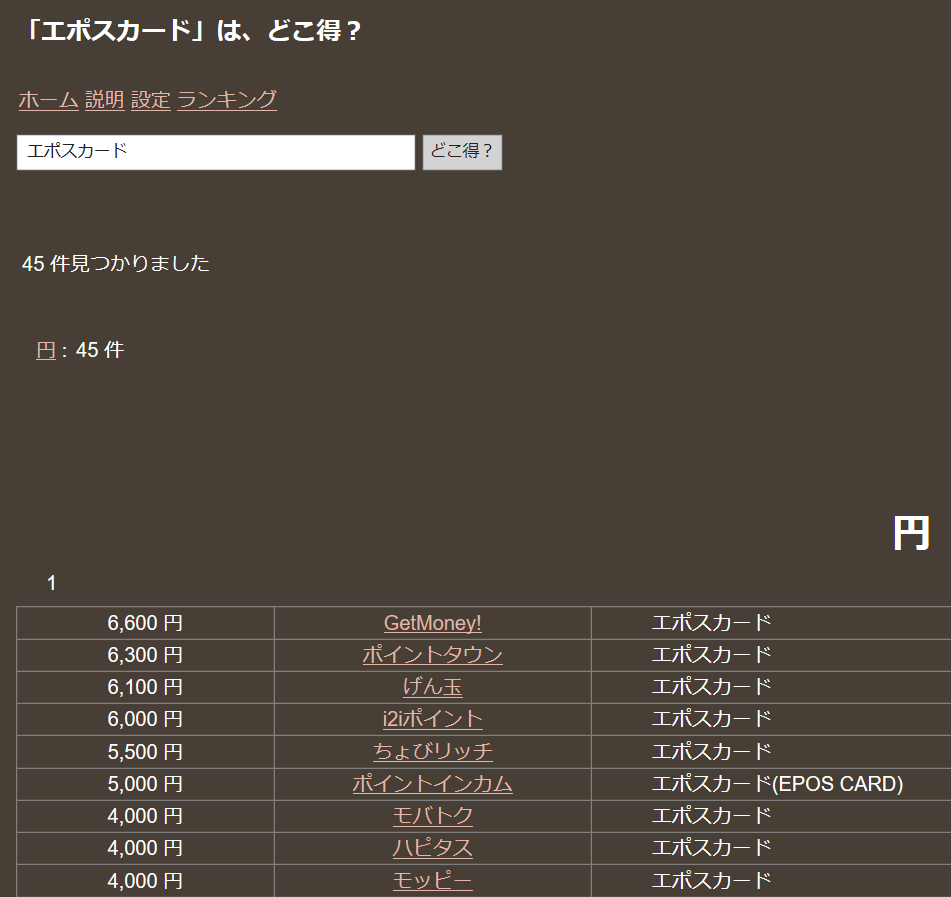Focus the search field containing エポスカード
Image resolution: width=951 pixels, height=897 pixels.
click(216, 152)
